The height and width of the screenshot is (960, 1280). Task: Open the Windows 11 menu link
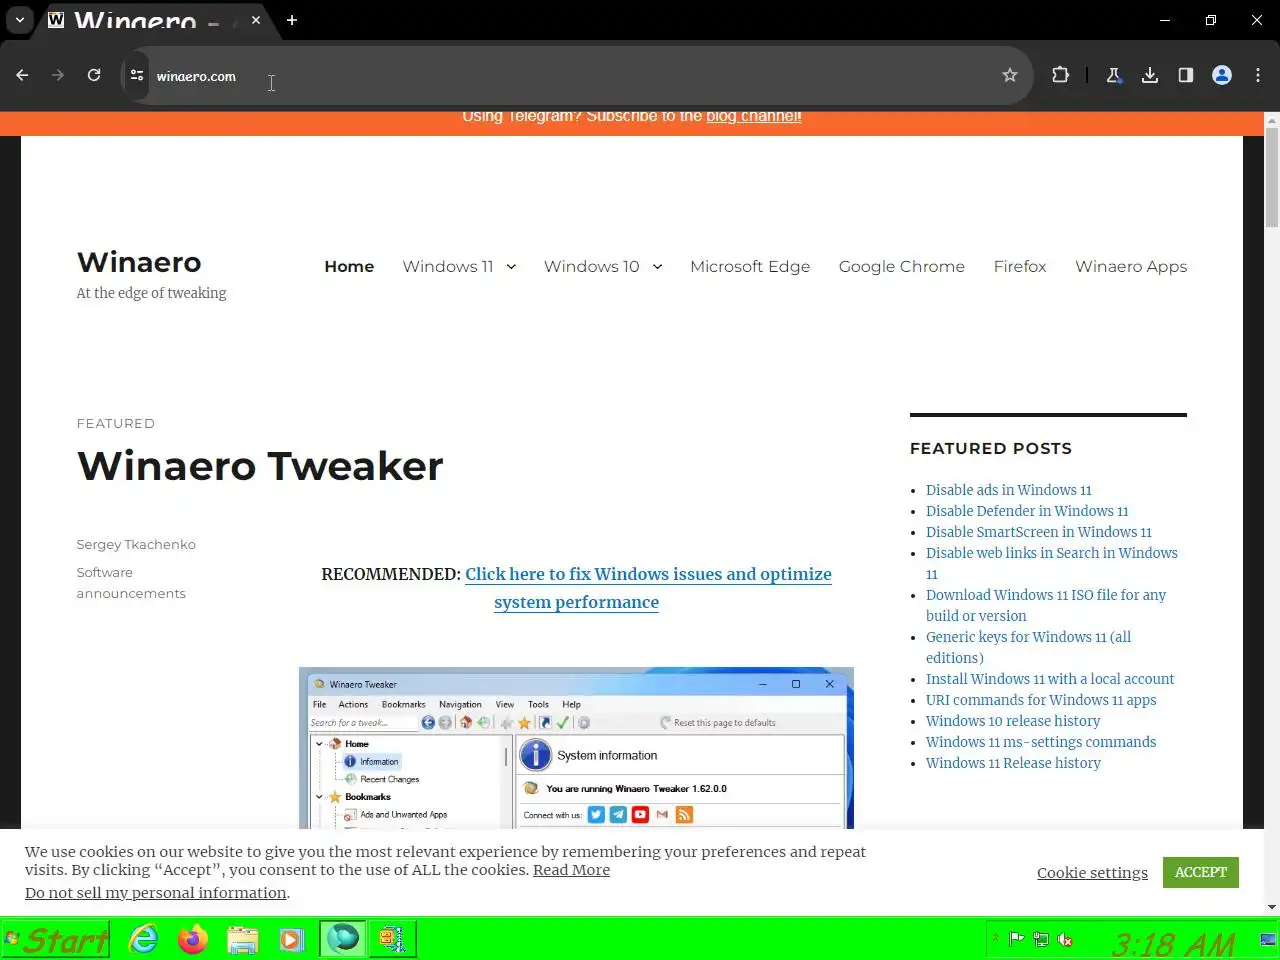coord(448,266)
